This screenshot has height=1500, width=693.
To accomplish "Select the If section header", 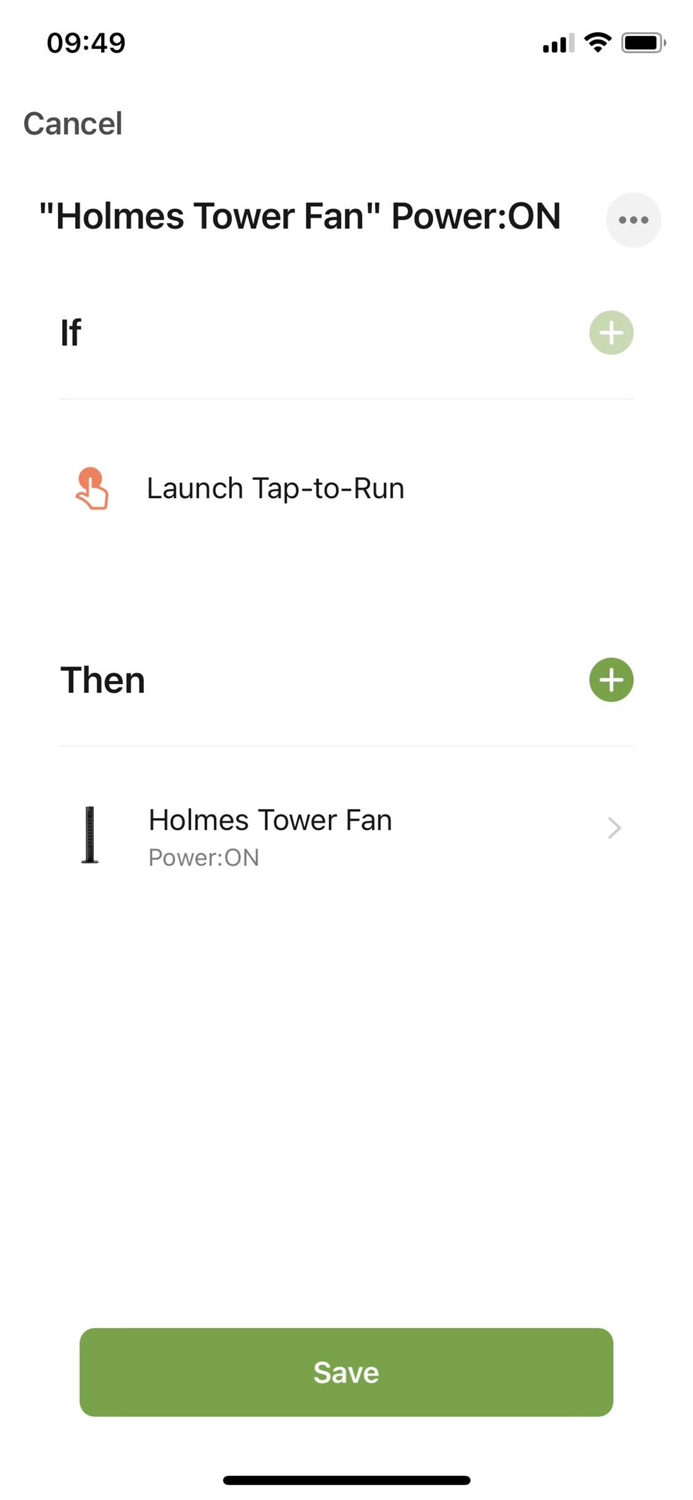I will coord(70,332).
